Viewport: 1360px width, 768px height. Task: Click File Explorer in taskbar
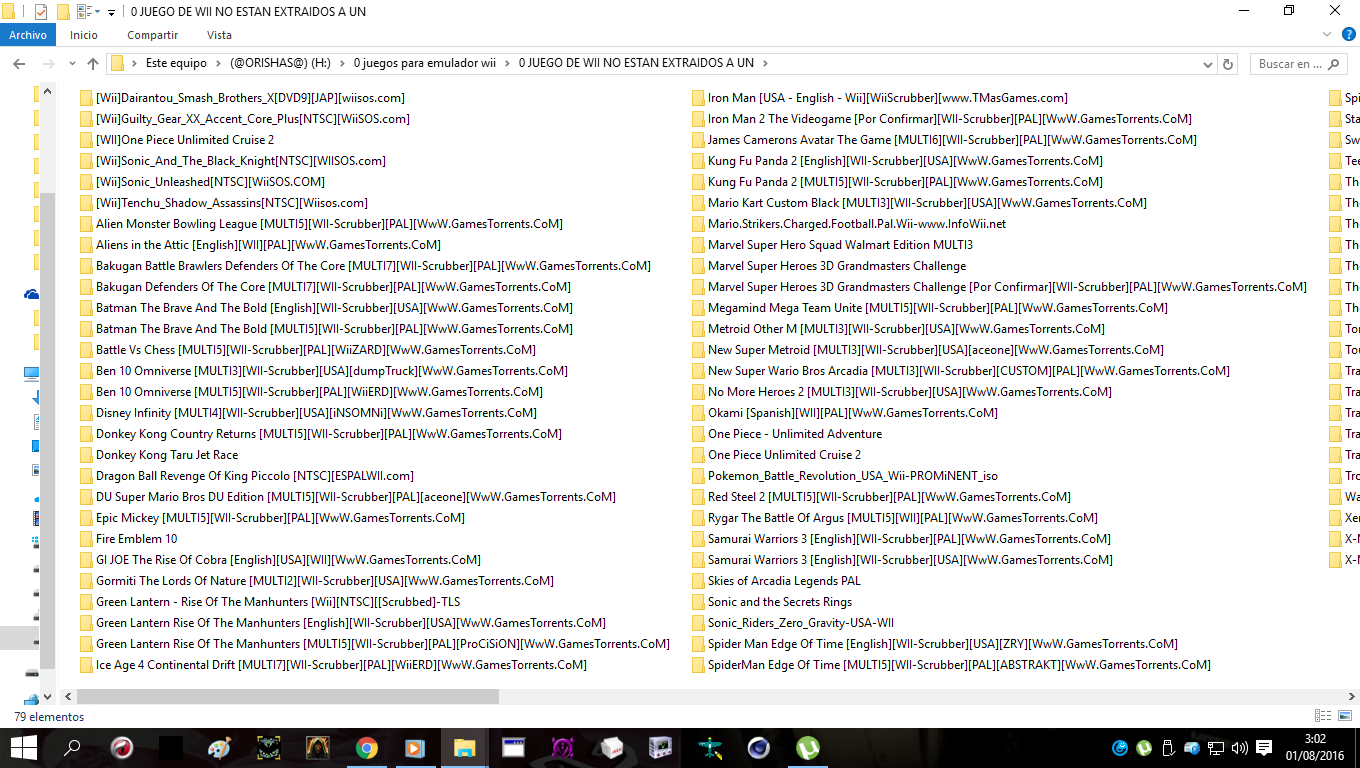tap(464, 748)
